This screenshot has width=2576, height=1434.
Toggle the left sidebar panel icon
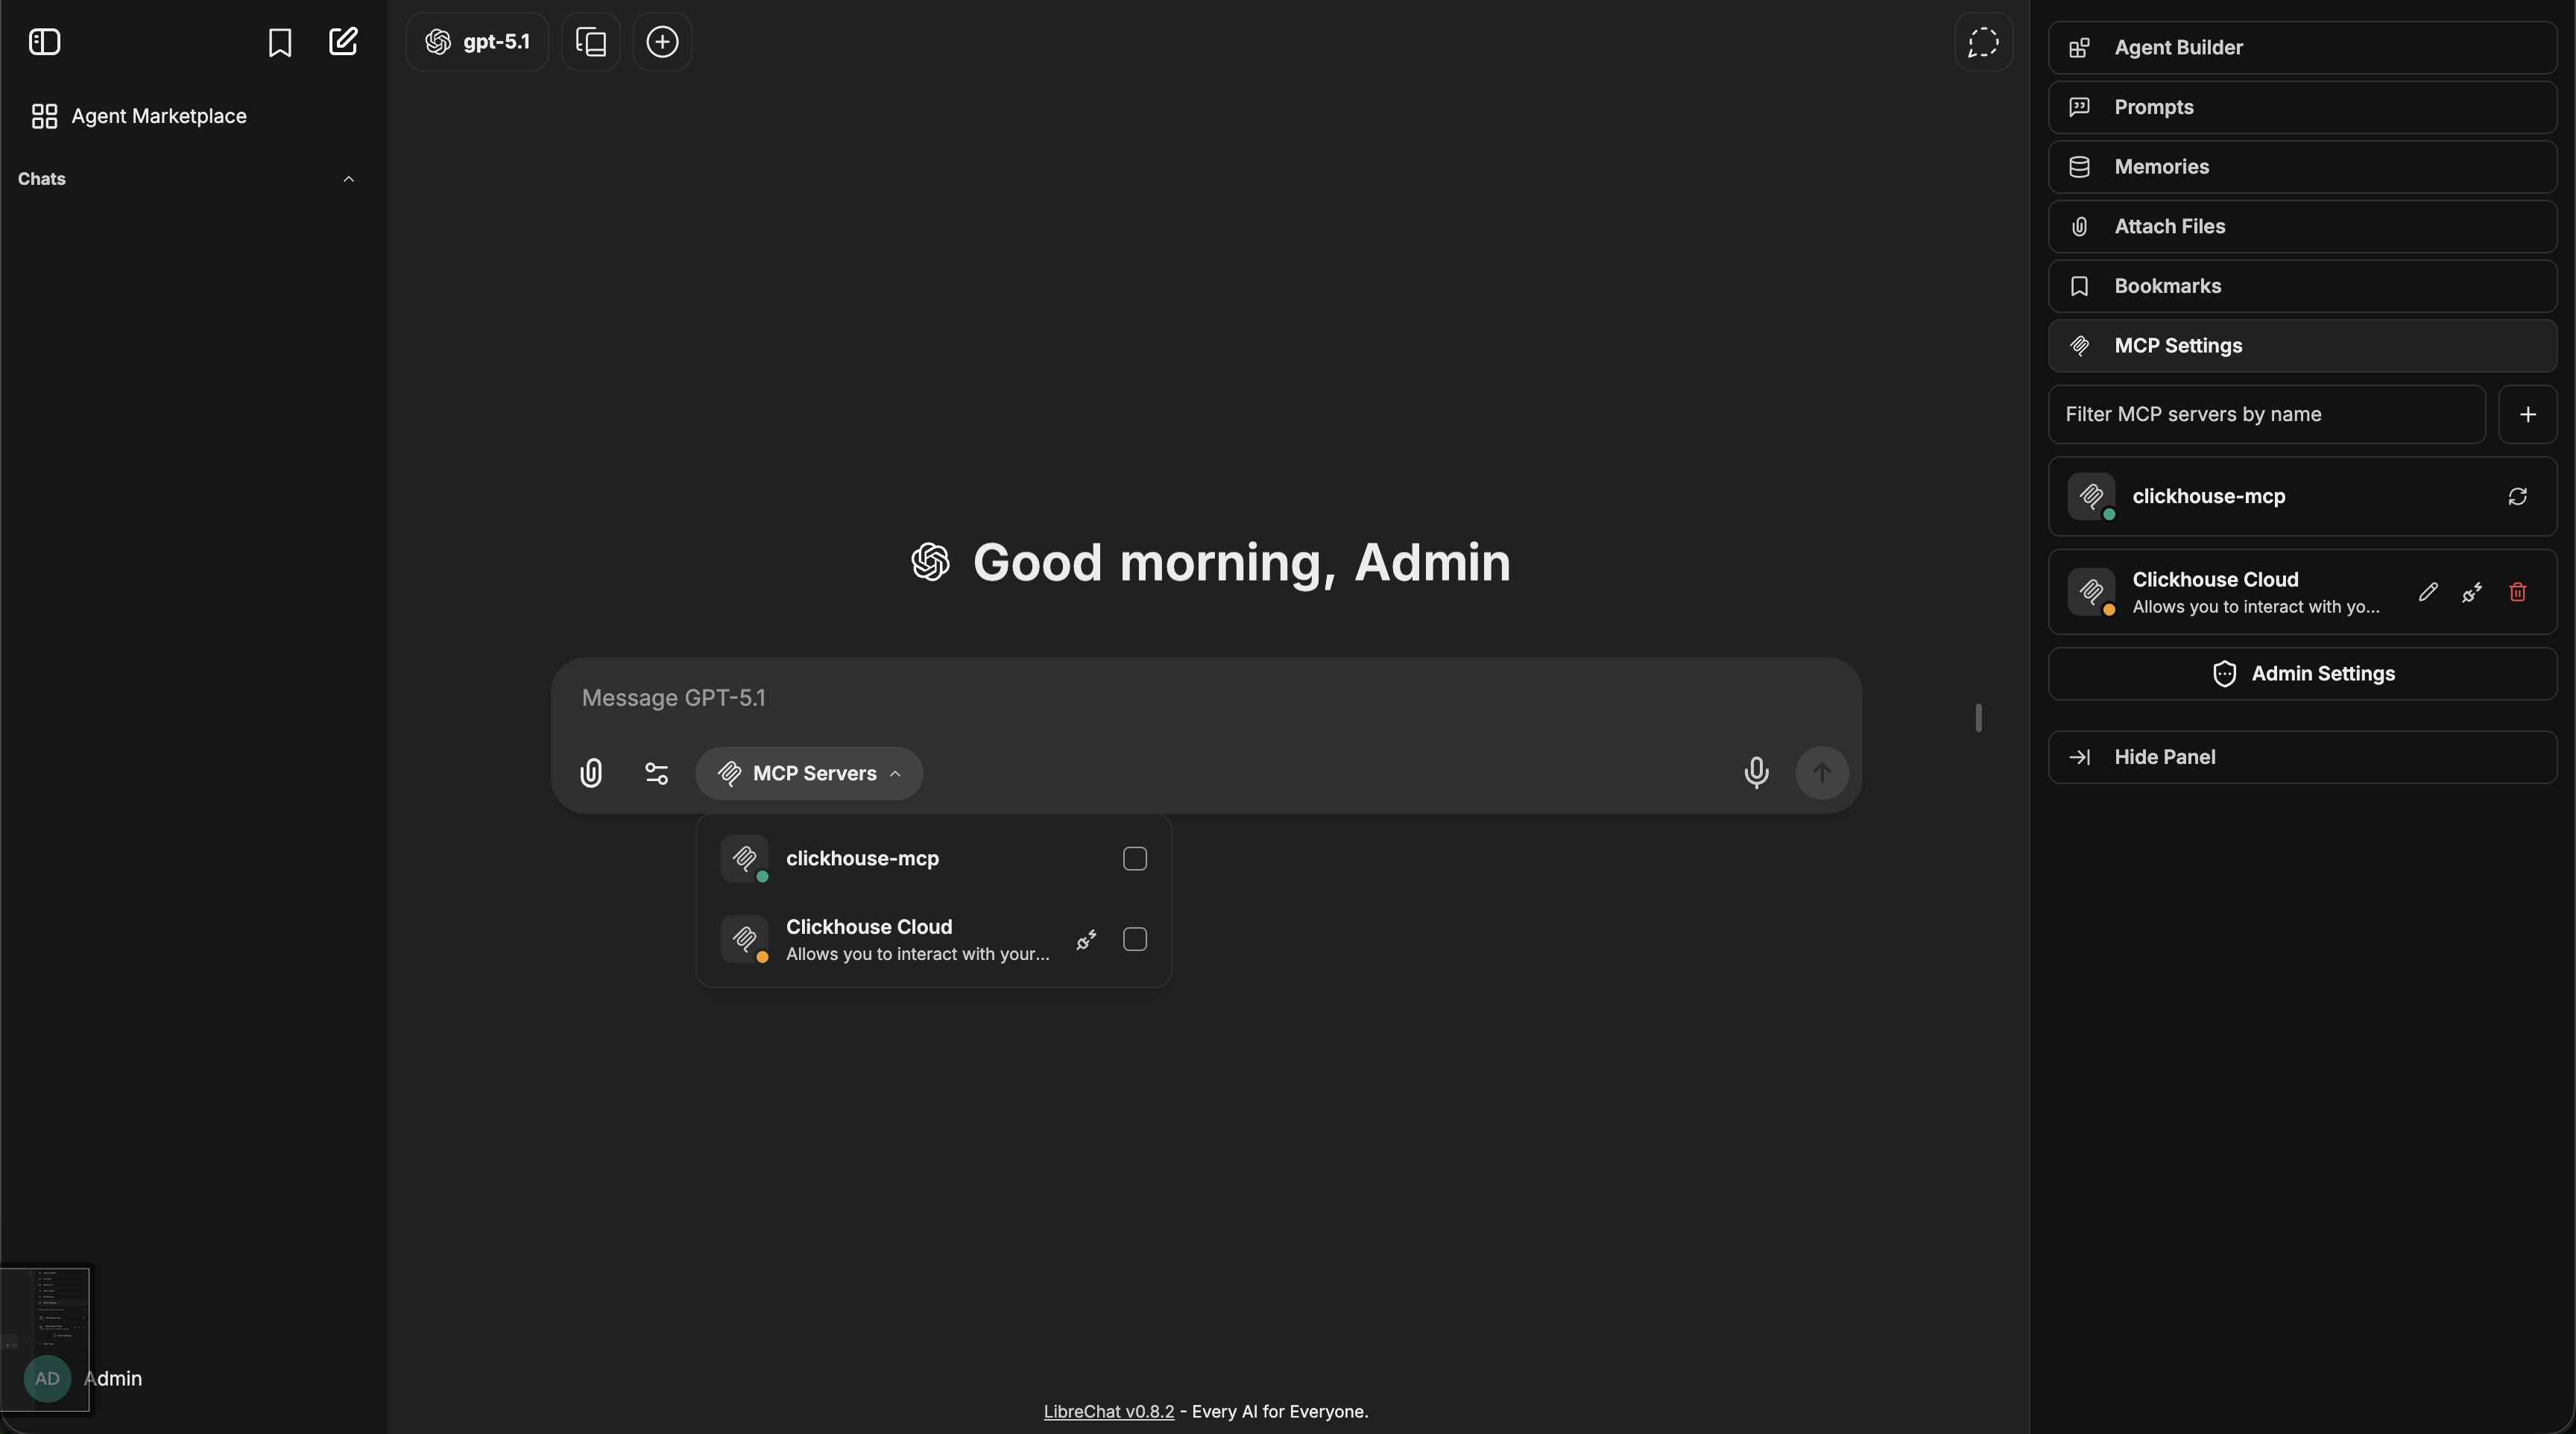(45, 42)
